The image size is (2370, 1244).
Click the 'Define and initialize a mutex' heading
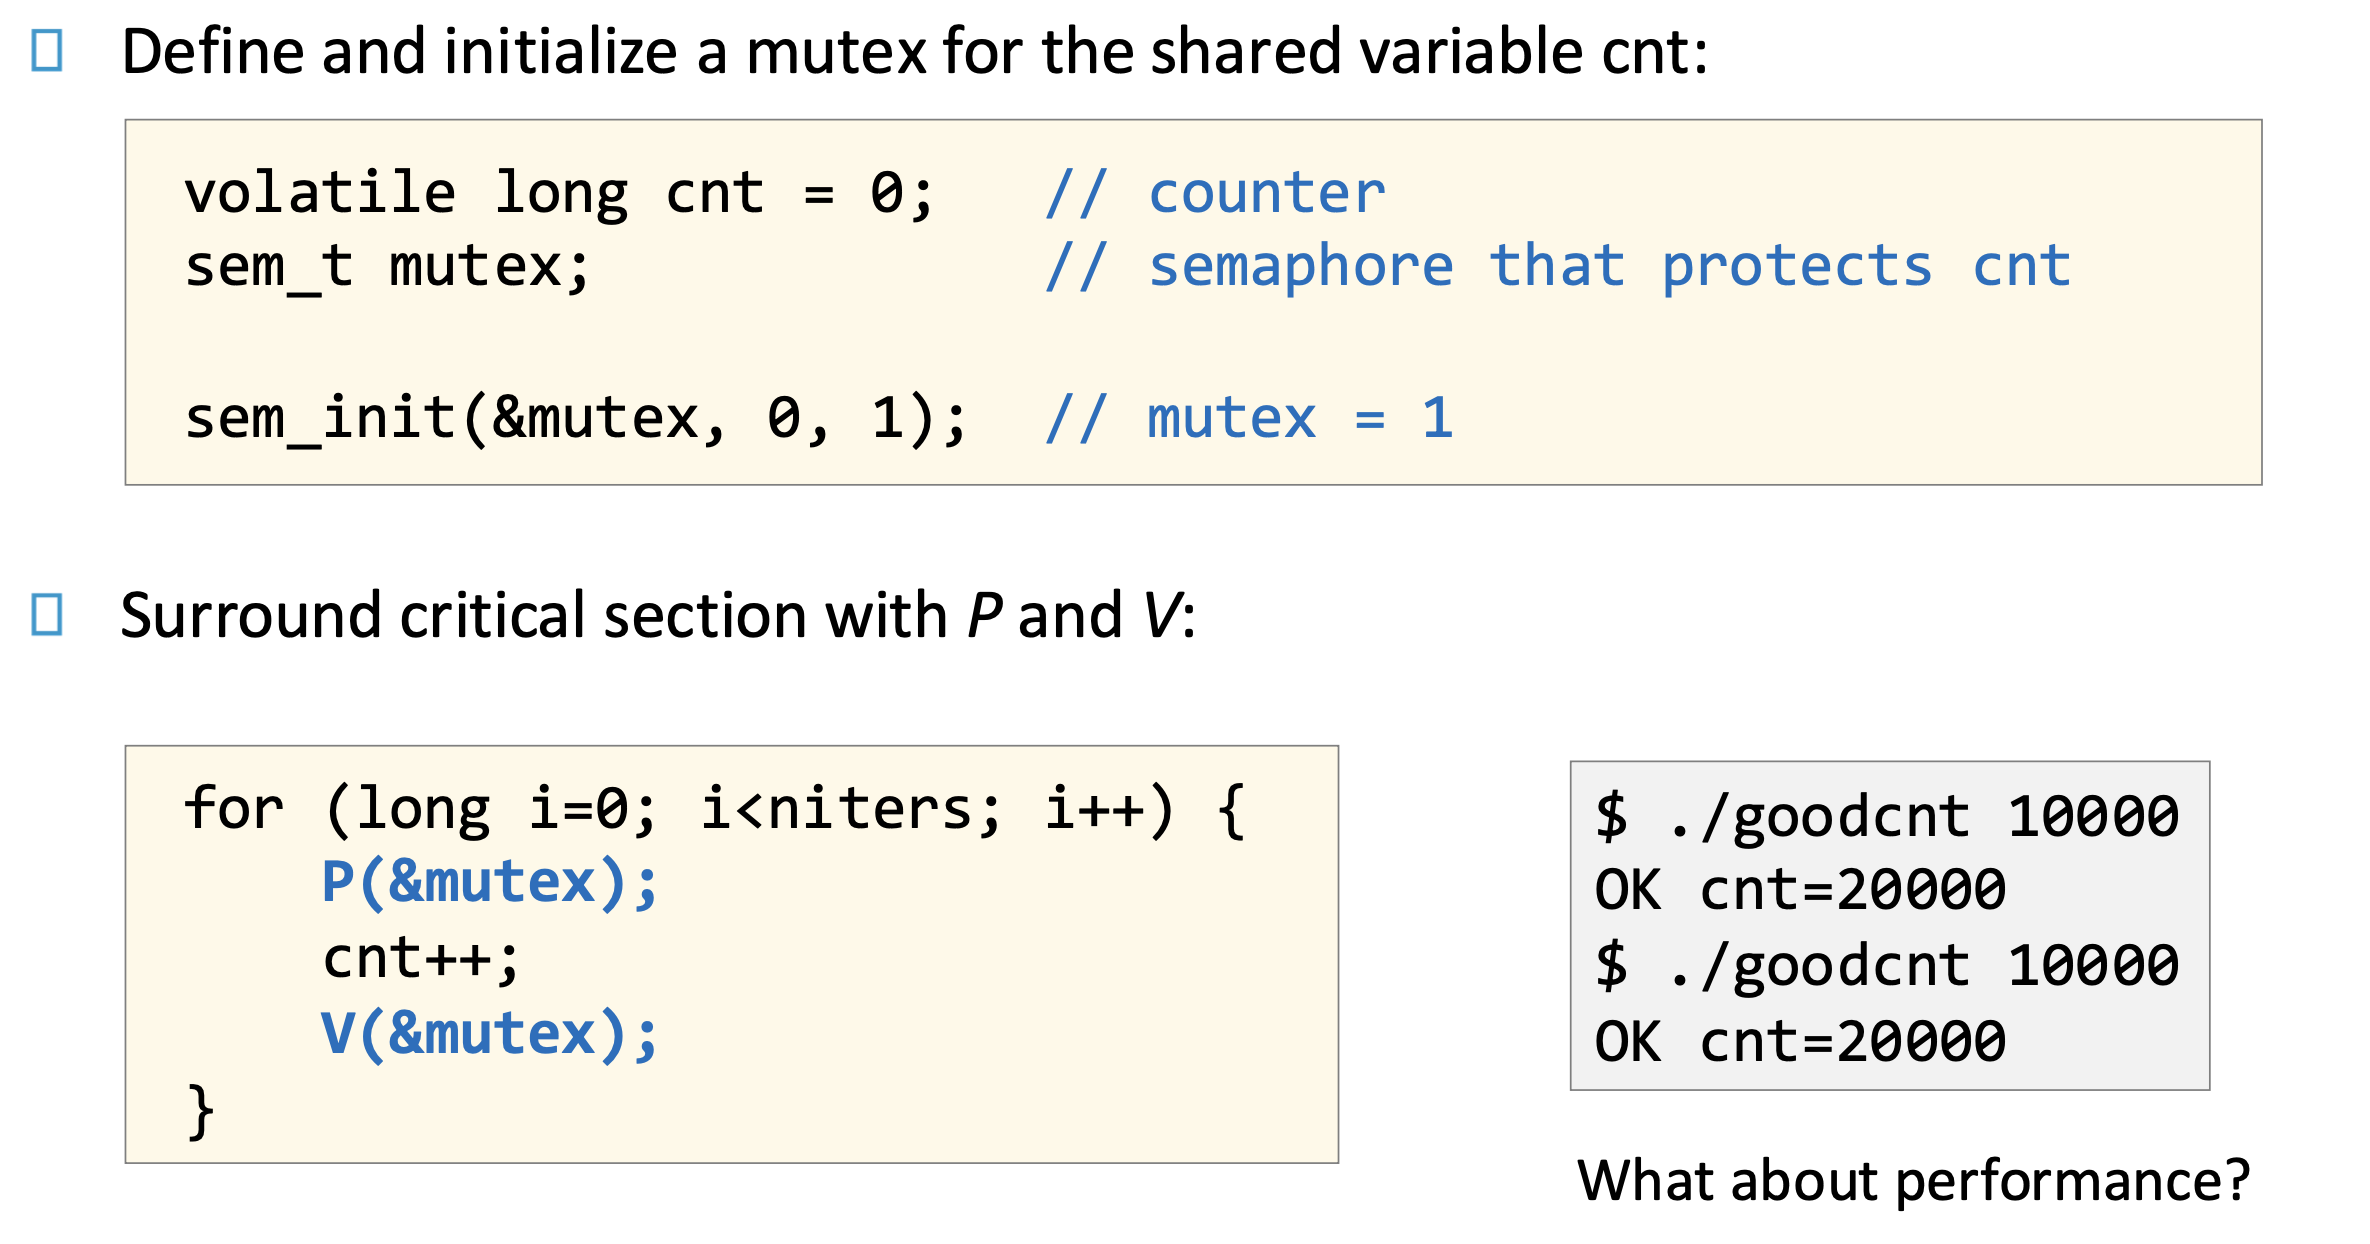tap(914, 52)
